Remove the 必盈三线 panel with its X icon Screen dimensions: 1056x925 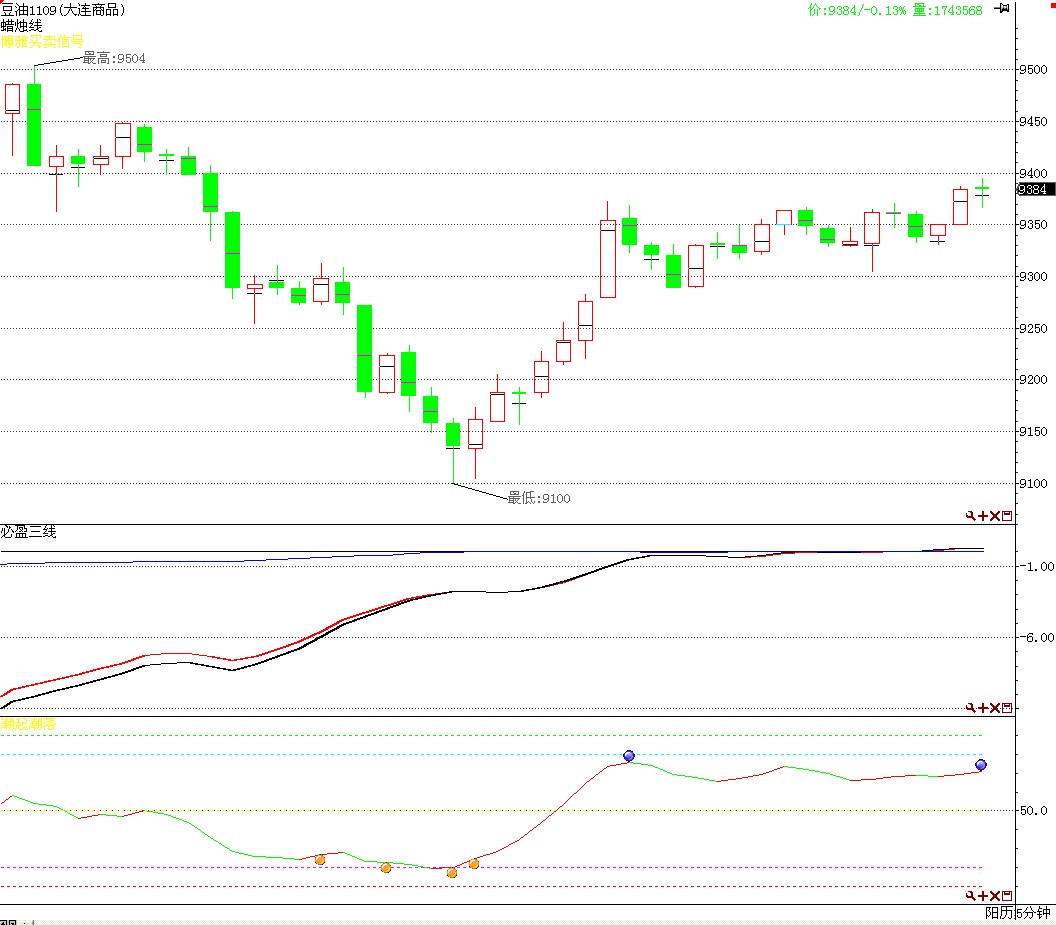click(x=995, y=707)
